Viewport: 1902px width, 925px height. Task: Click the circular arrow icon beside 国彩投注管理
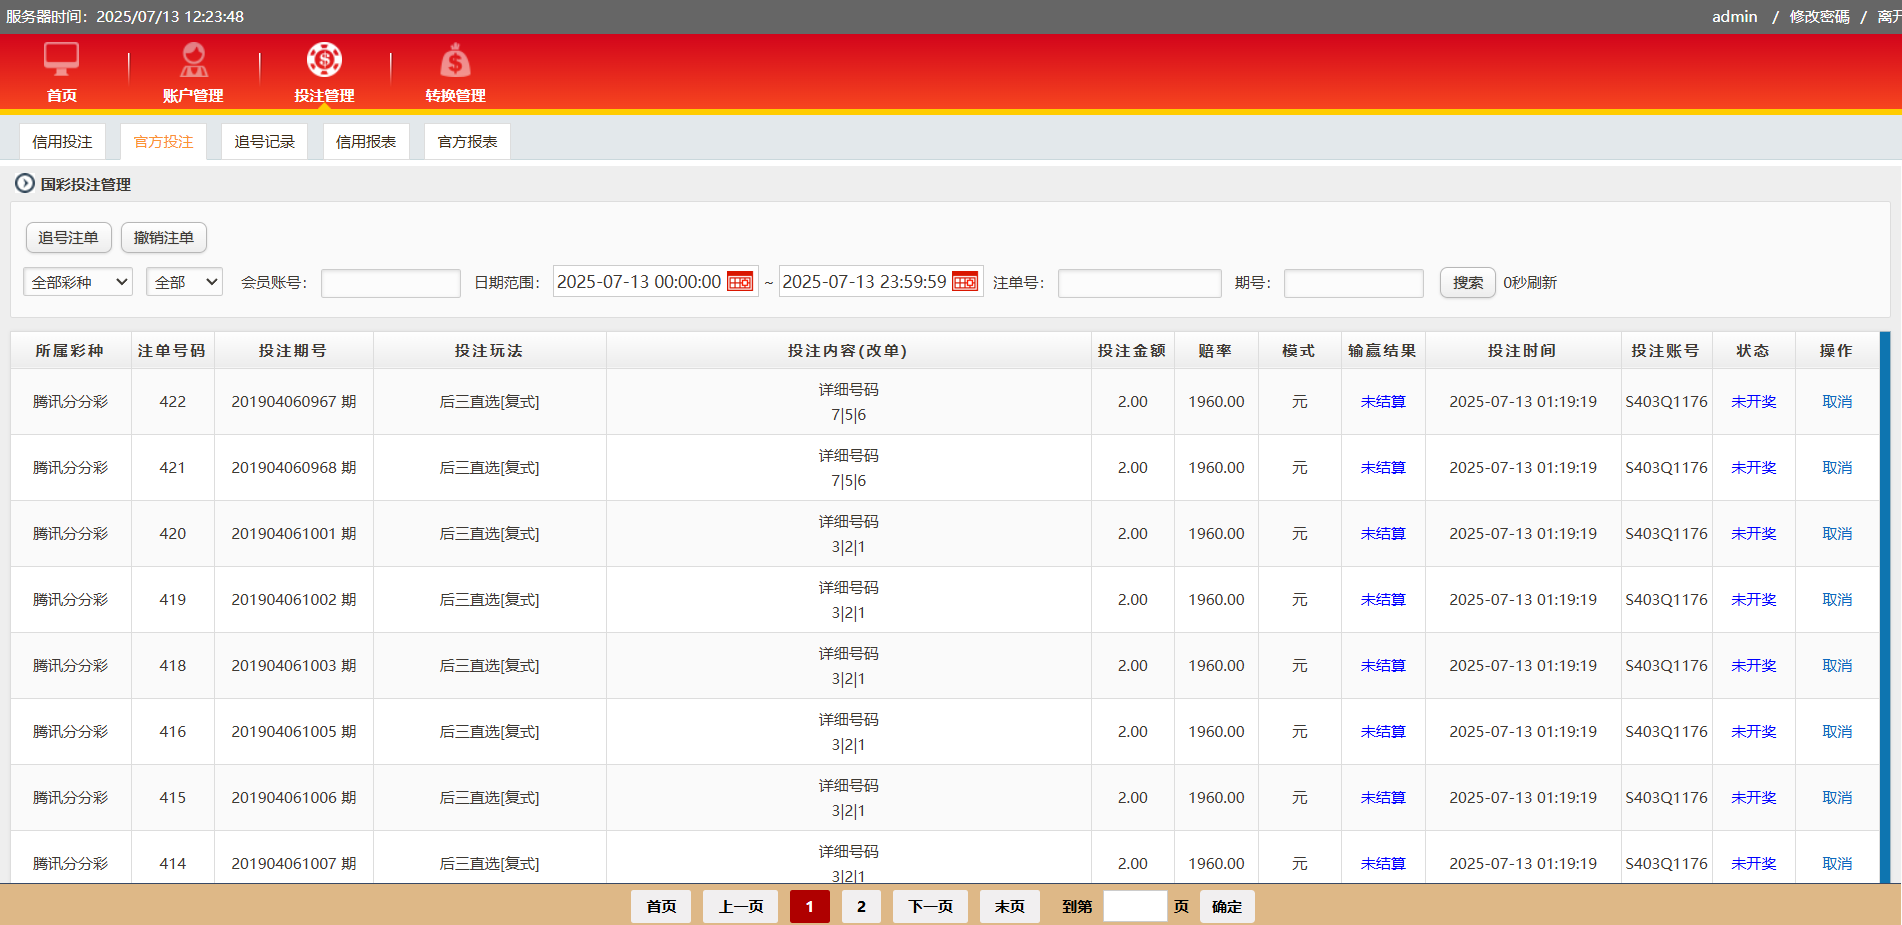point(25,184)
